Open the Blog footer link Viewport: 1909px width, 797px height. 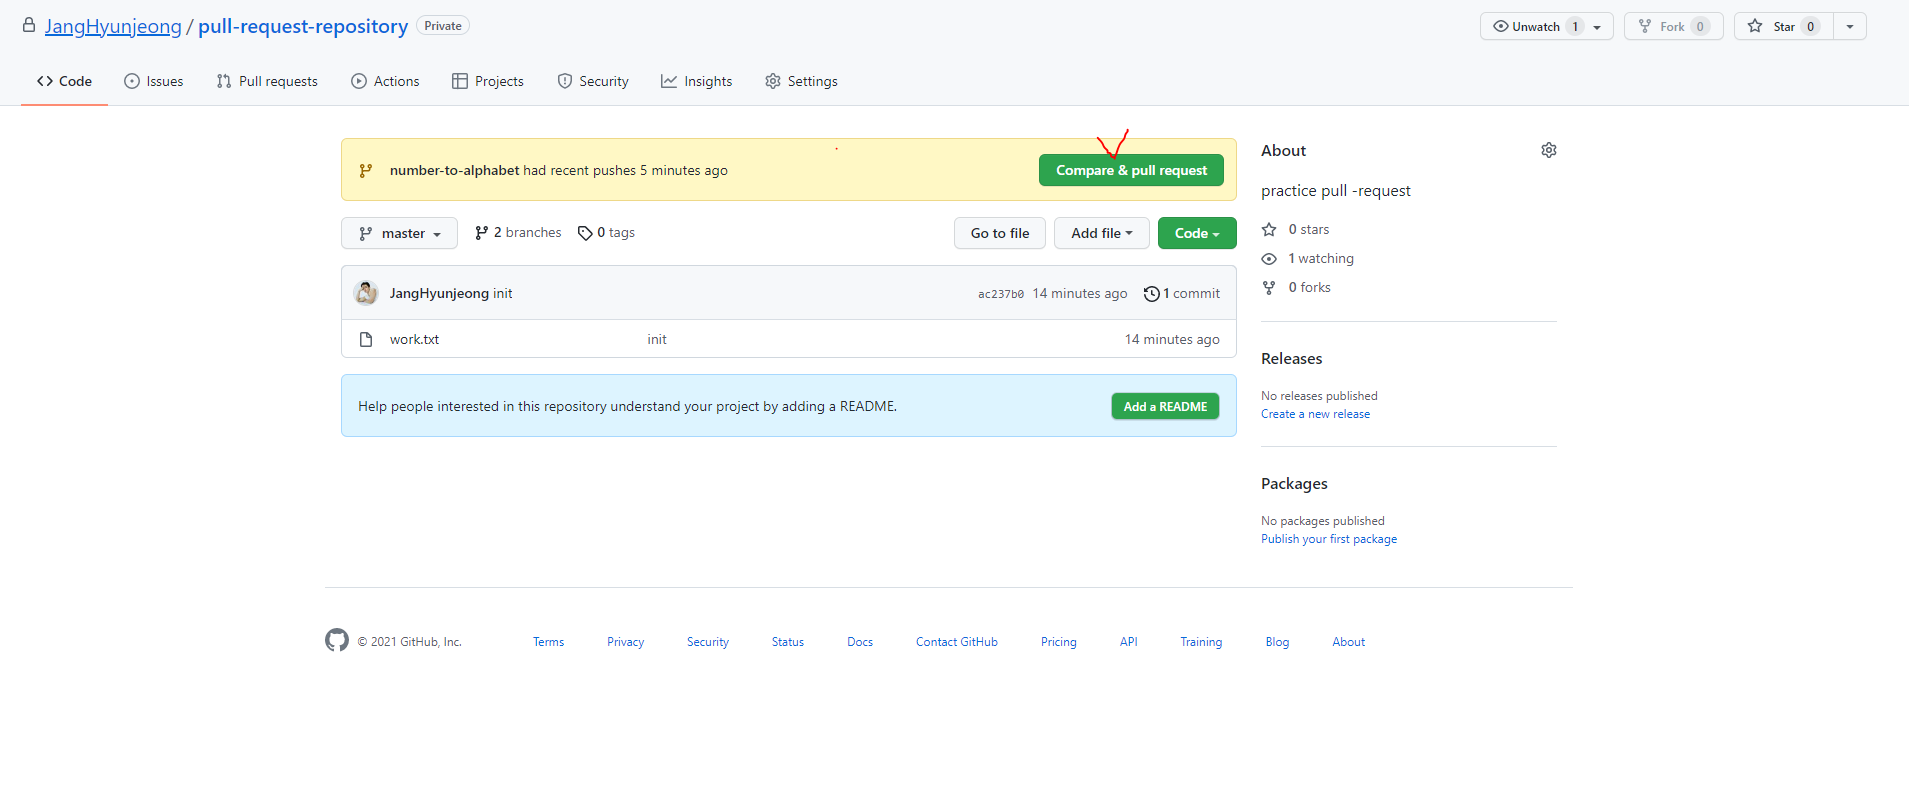tap(1277, 642)
